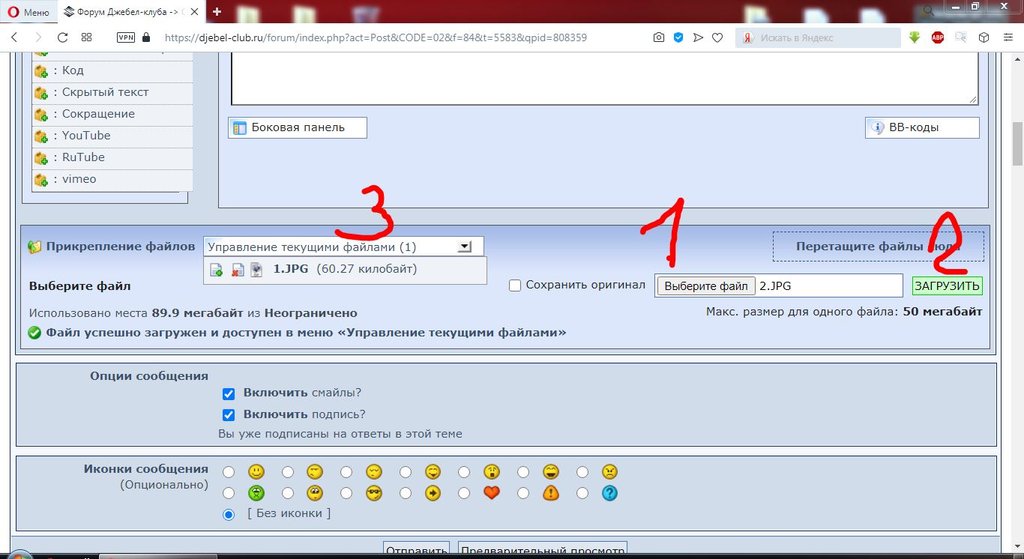
Task: Select radio button next to red heart
Action: tap(464, 493)
